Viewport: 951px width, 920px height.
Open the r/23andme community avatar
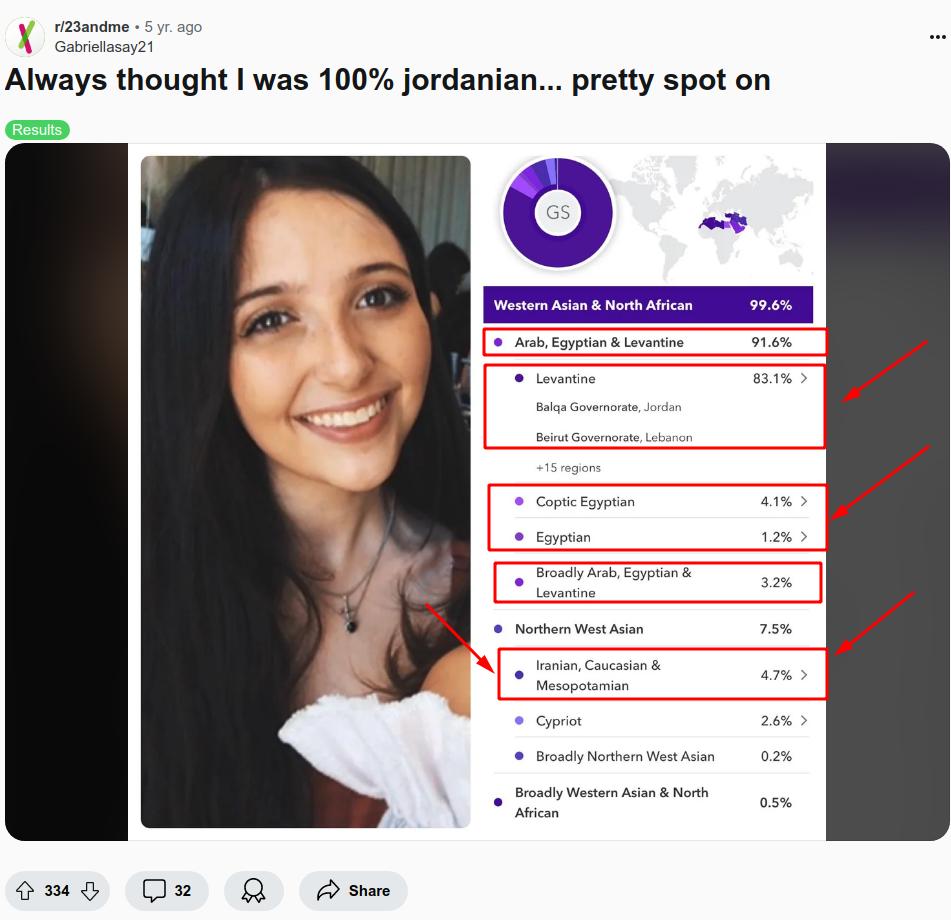coord(25,37)
